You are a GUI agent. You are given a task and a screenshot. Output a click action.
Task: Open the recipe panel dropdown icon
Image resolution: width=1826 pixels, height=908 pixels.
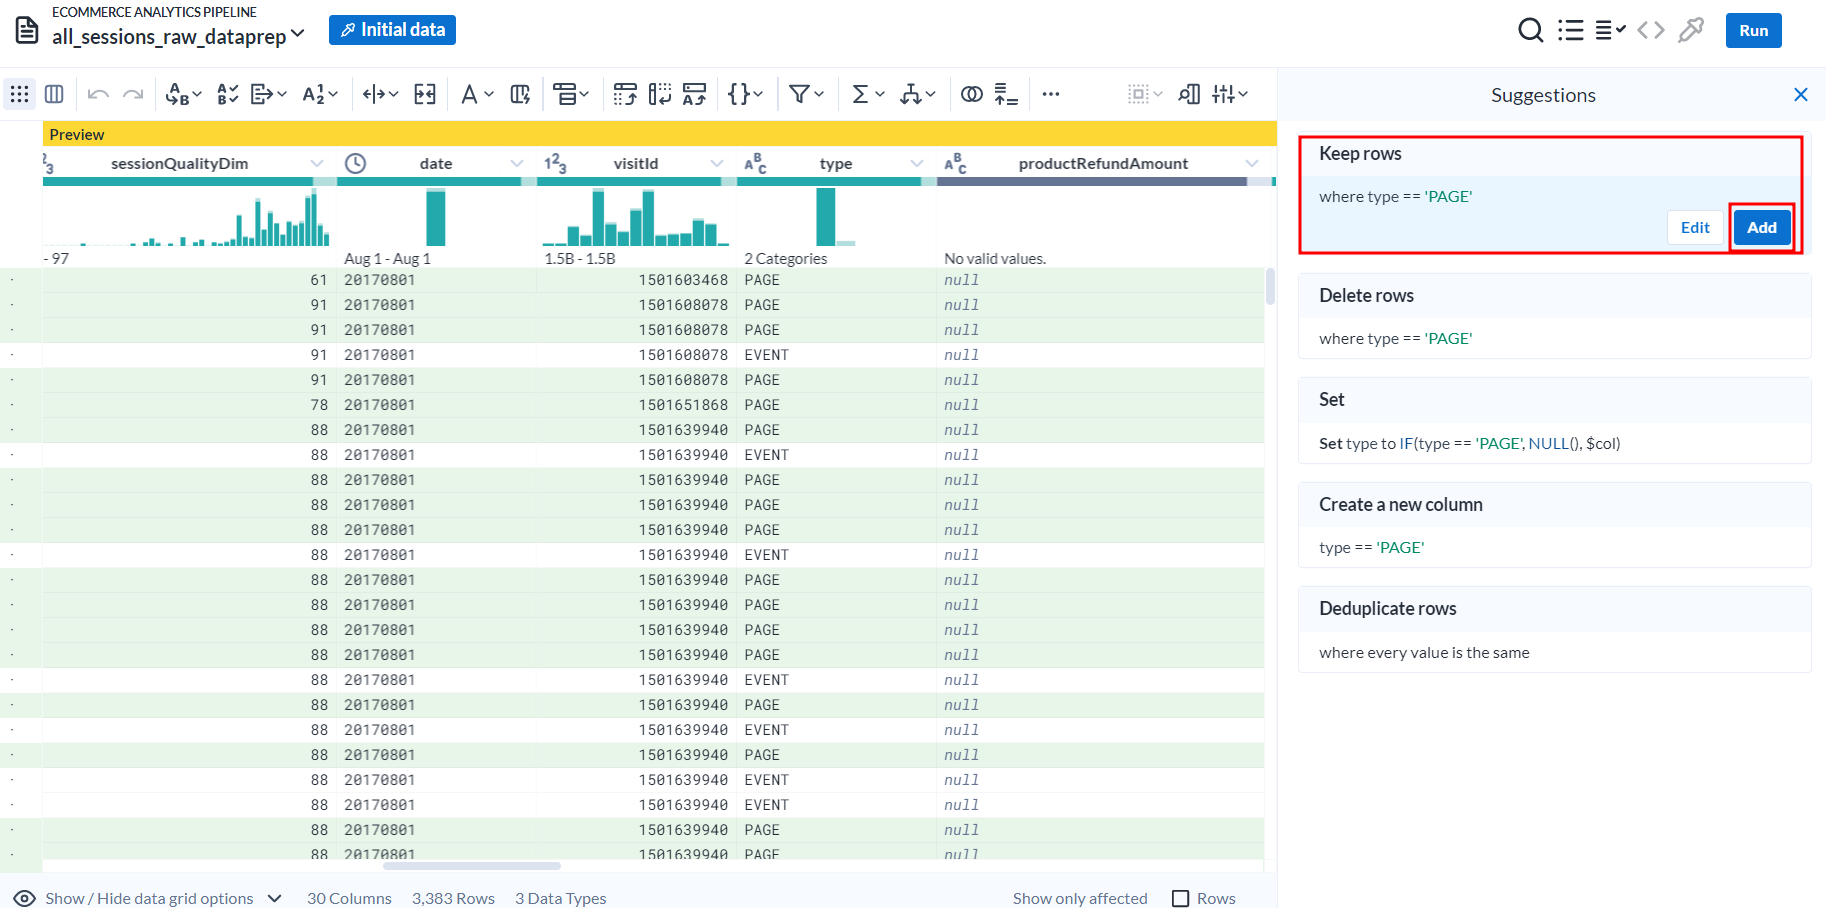click(x=1610, y=30)
